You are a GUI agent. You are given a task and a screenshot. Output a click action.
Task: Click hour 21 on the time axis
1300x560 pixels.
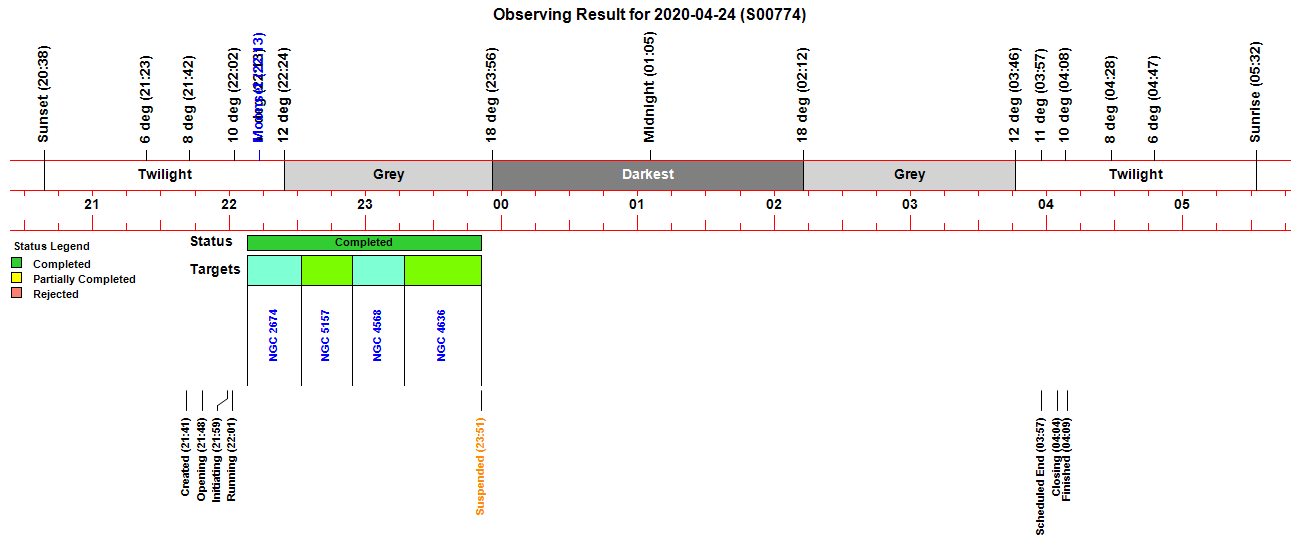pos(92,205)
